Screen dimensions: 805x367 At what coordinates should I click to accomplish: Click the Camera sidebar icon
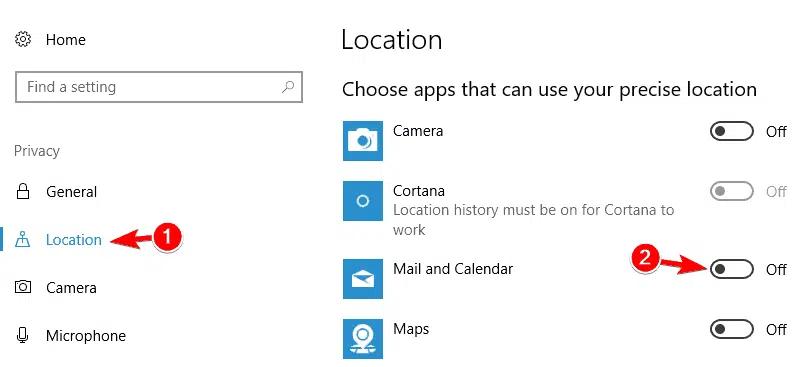tap(23, 287)
